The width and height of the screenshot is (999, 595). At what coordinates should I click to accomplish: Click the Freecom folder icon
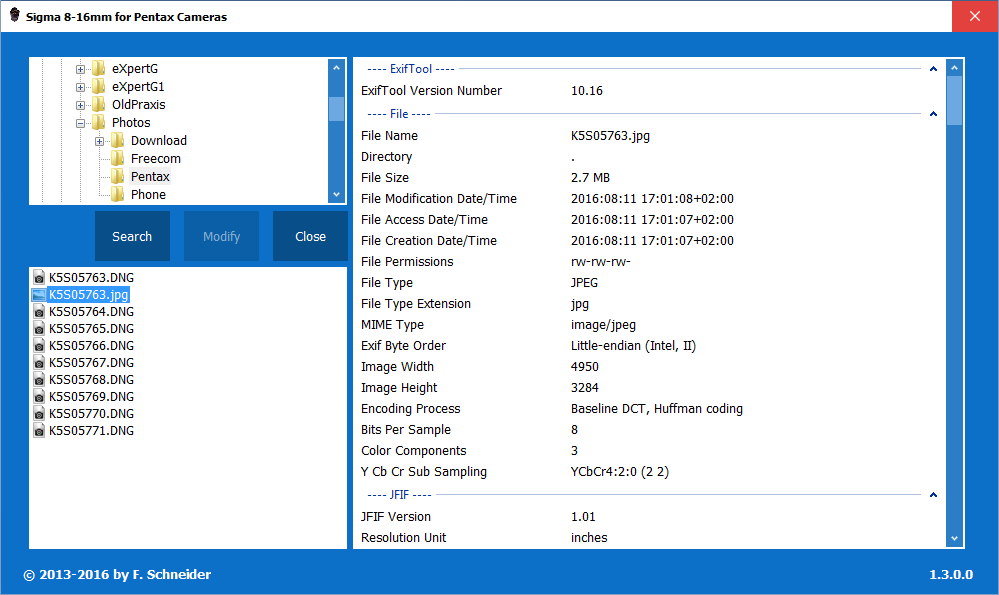(118, 158)
